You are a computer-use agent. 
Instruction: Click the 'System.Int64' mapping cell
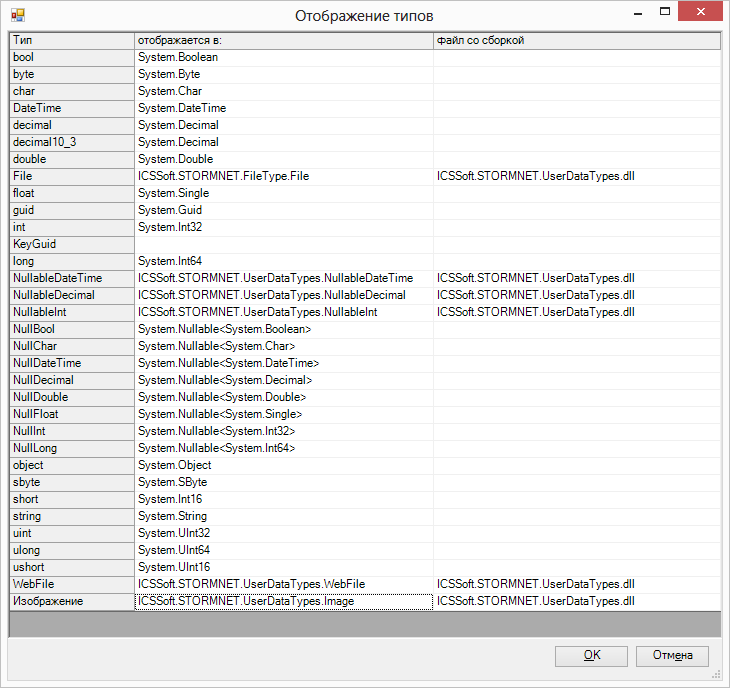click(x=284, y=261)
